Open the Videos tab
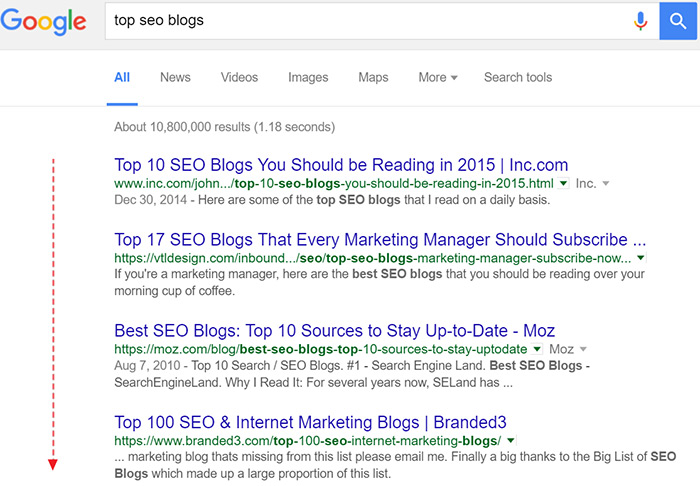The width and height of the screenshot is (700, 486). click(x=239, y=78)
